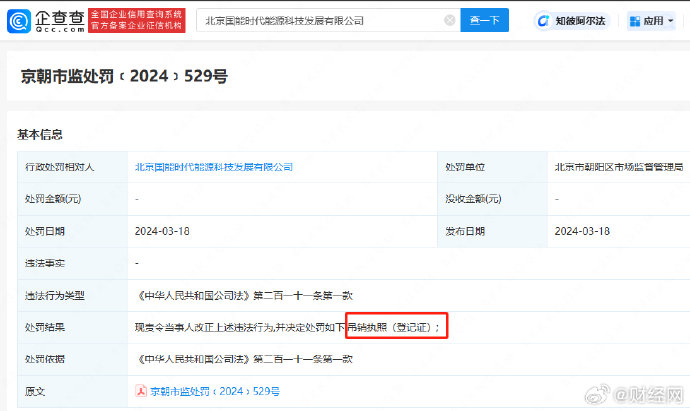Open 知彼阿尔法 assistant
This screenshot has height=411, width=690.
(572, 21)
